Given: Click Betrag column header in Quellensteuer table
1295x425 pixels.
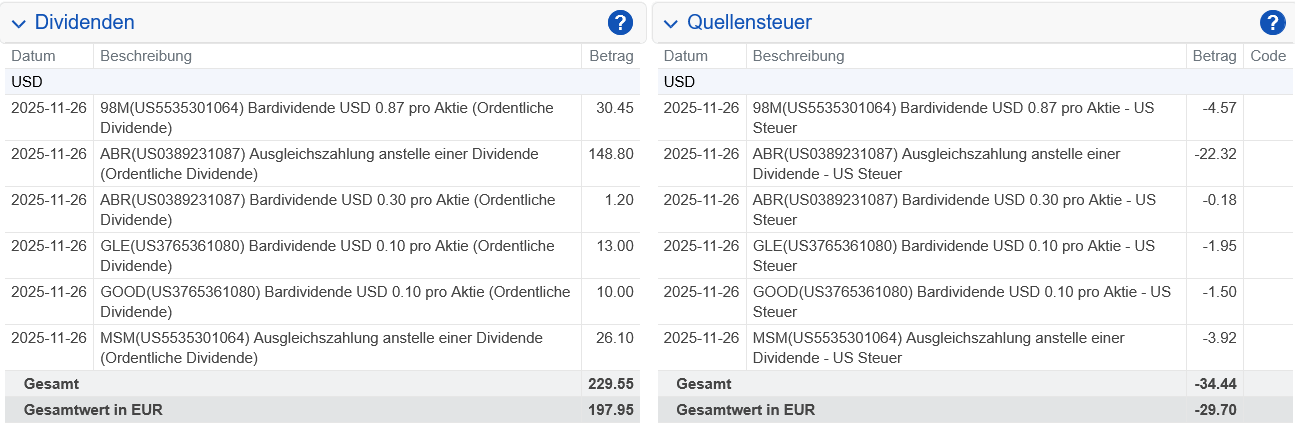Looking at the screenshot, I should pyautogui.click(x=1214, y=56).
